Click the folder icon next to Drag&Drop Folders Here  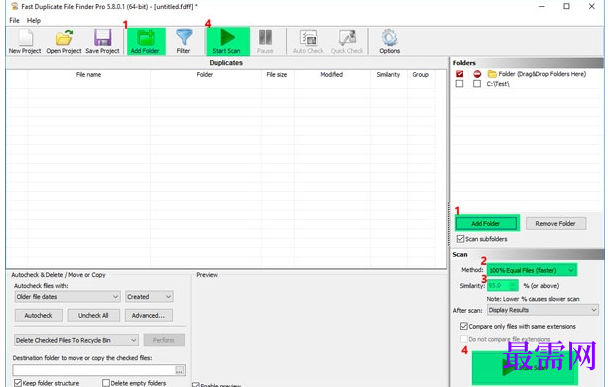click(x=492, y=74)
